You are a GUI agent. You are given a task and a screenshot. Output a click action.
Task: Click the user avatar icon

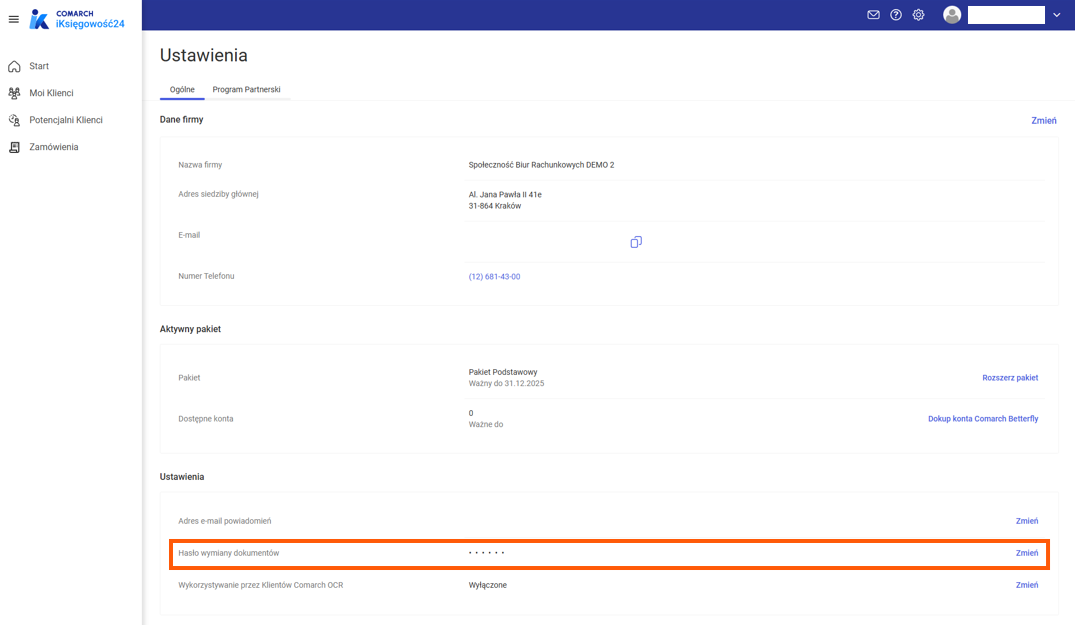[952, 15]
